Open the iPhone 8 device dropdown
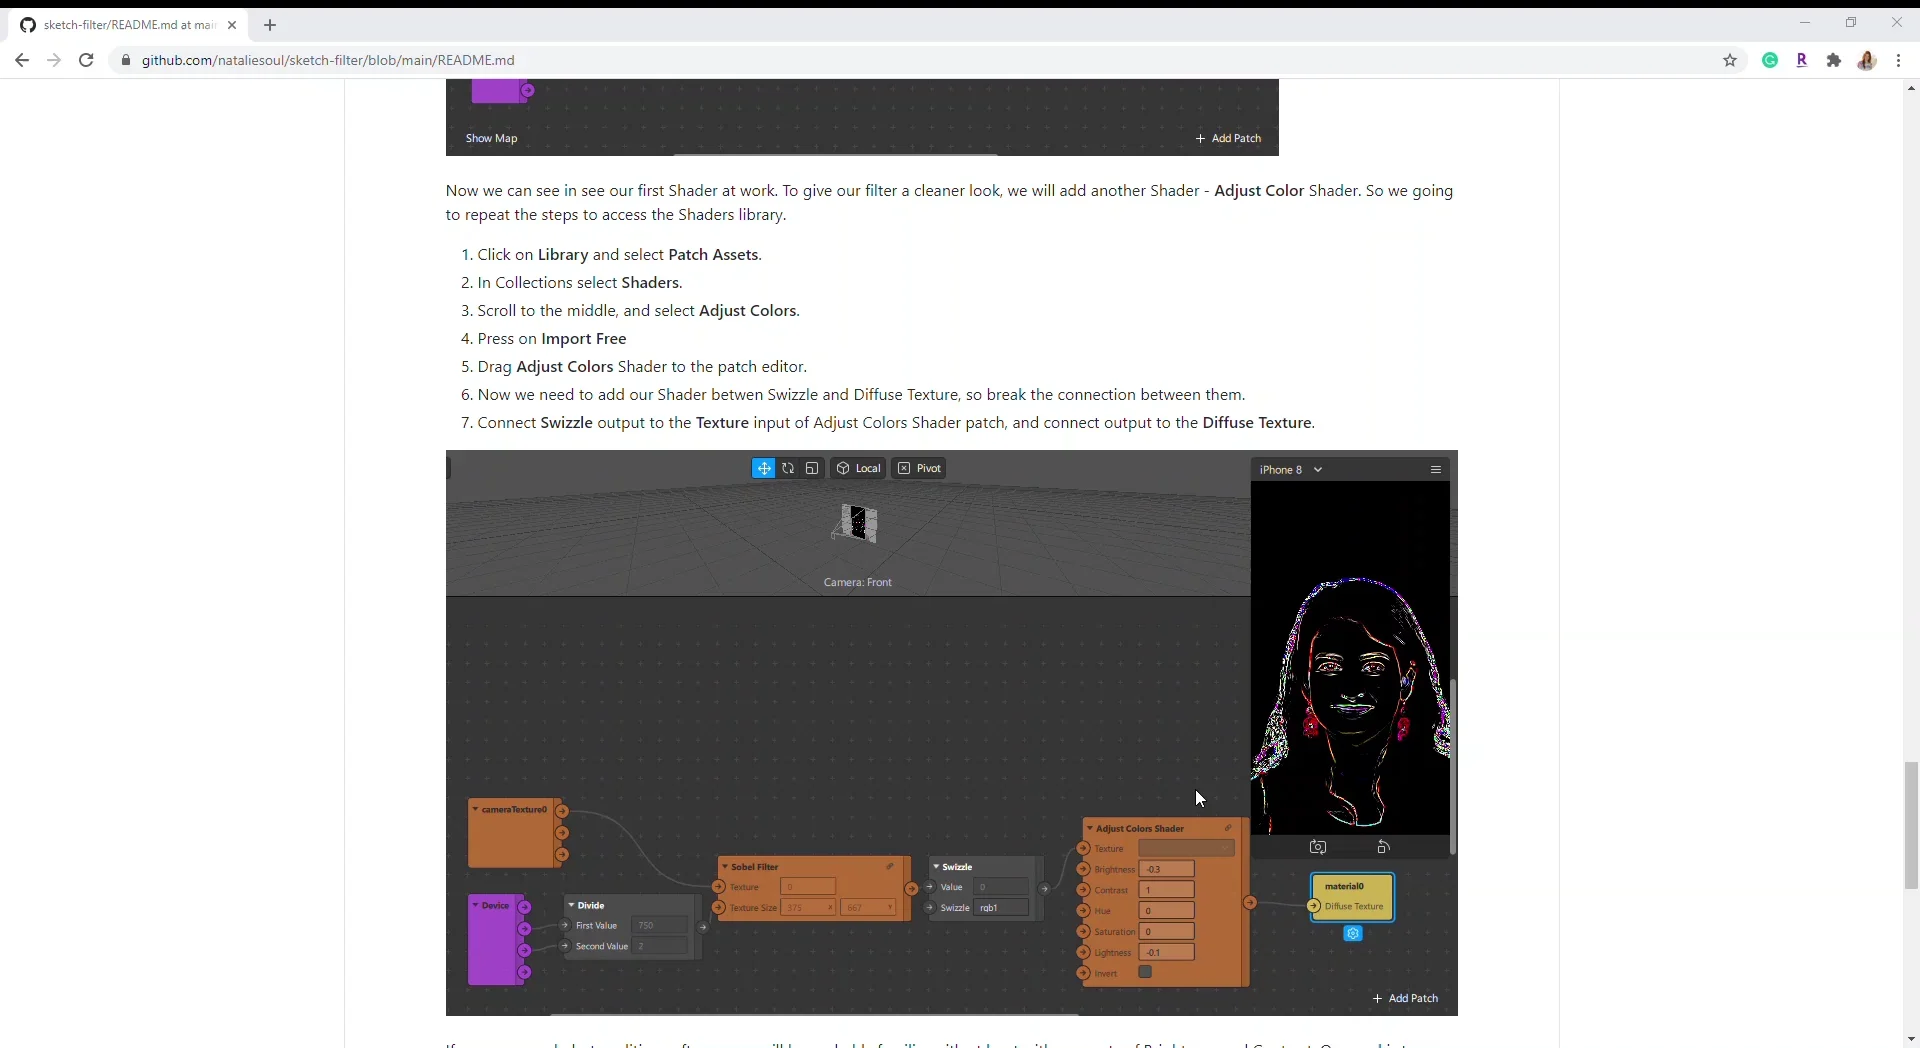Screen dimensions: 1920x1048 [x=1291, y=469]
